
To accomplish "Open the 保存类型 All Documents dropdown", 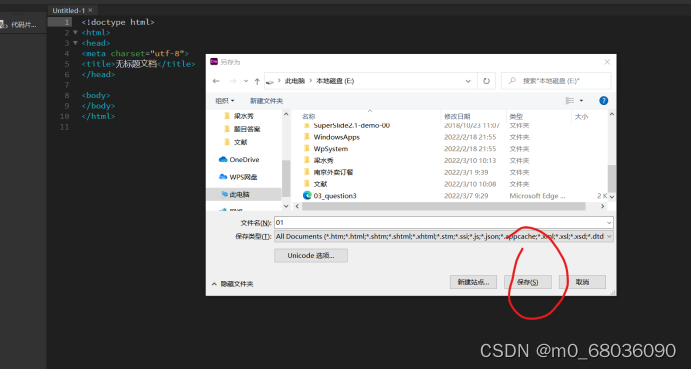I will (444, 237).
